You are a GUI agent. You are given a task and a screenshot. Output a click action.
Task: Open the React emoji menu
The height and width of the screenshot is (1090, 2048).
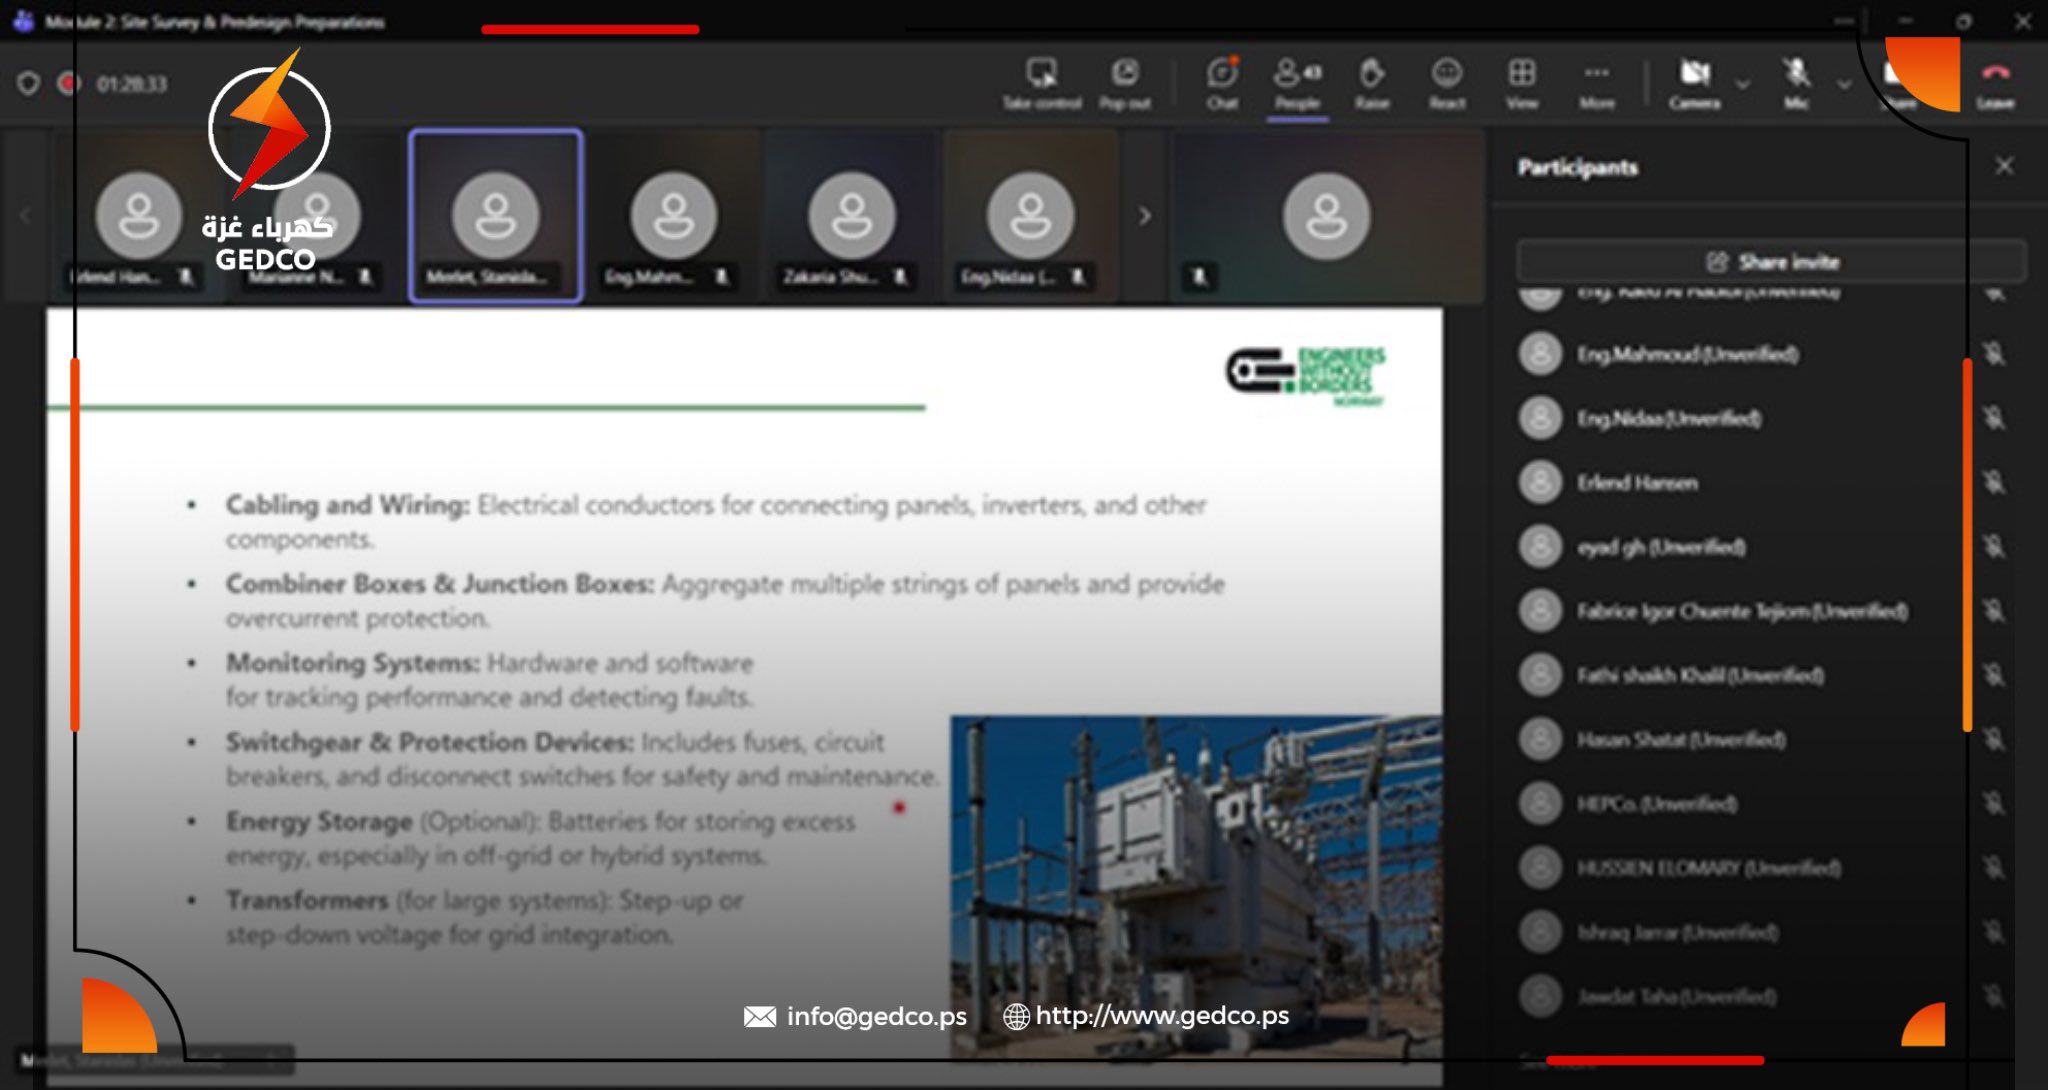1447,74
